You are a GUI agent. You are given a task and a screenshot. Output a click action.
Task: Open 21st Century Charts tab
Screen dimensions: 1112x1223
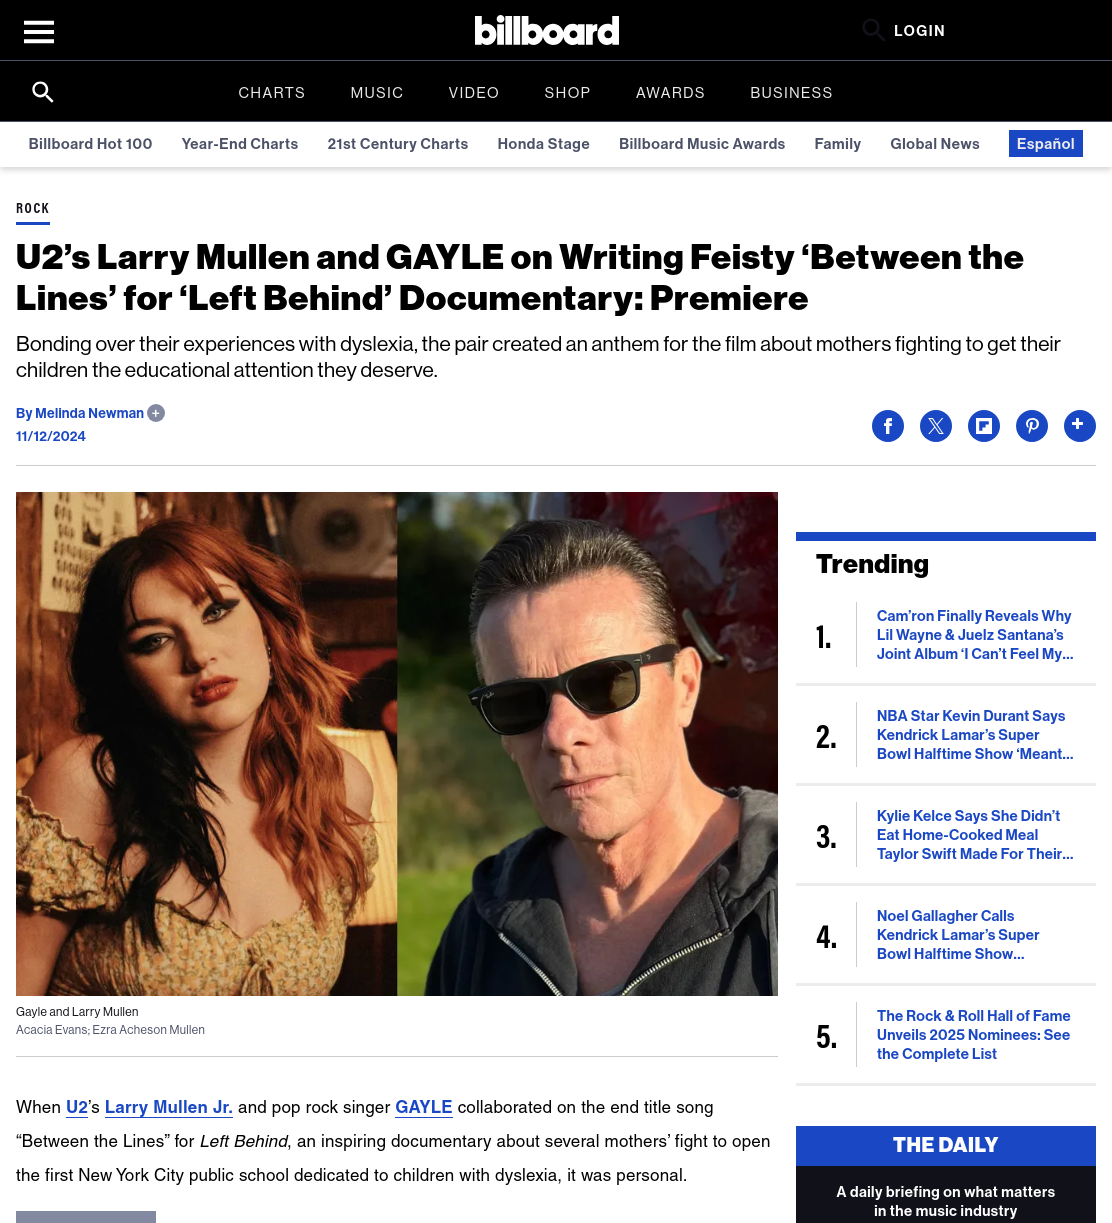tap(398, 144)
